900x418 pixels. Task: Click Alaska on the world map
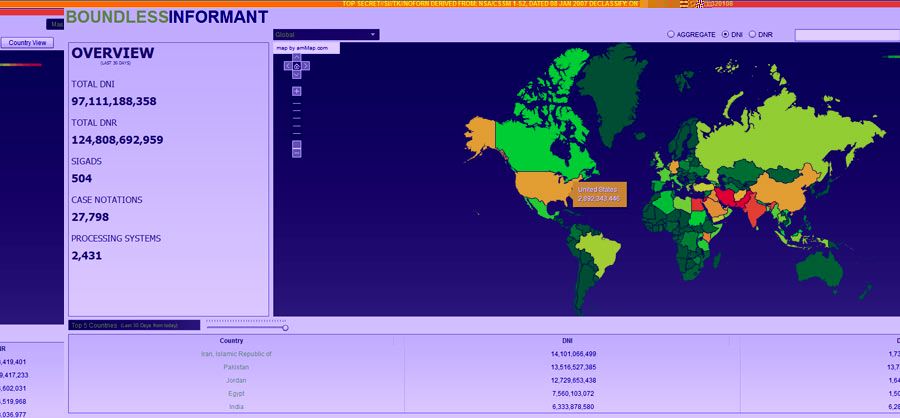pos(481,136)
